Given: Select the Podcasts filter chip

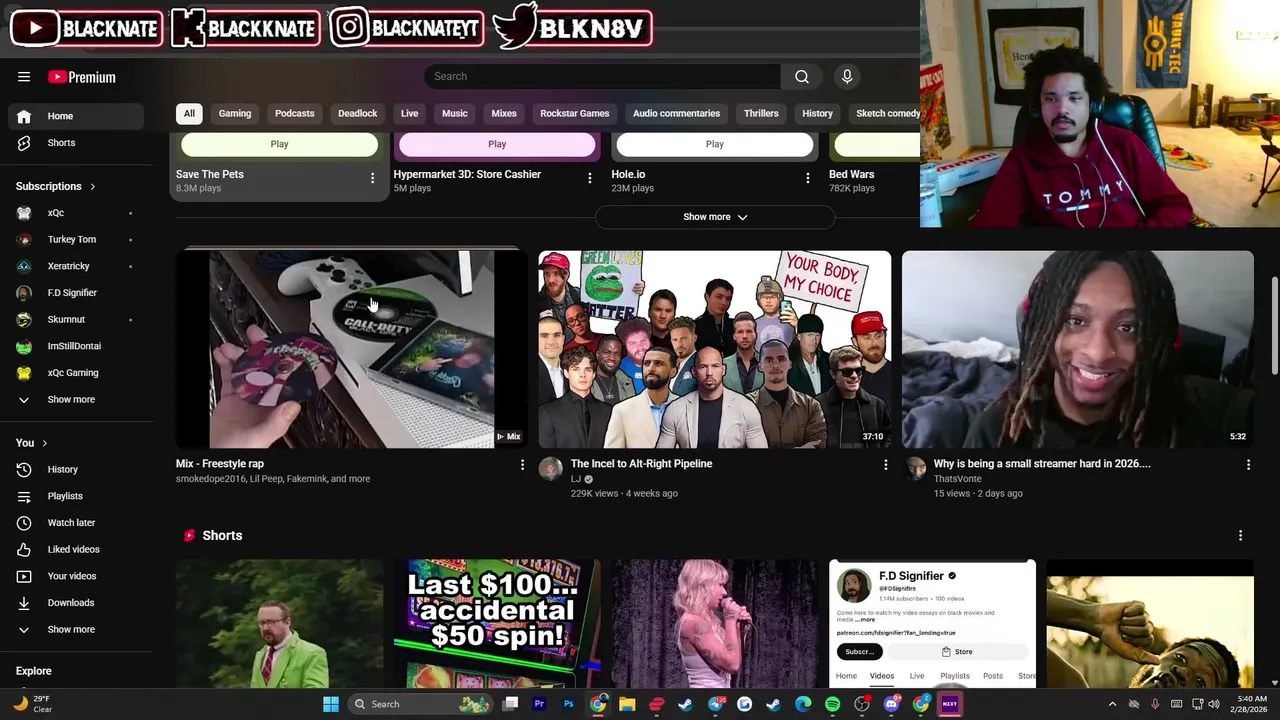Looking at the screenshot, I should point(295,114).
